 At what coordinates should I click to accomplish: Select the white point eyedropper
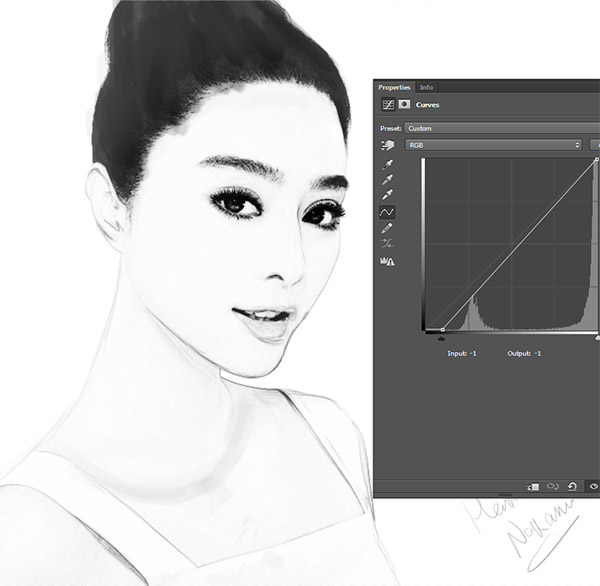tap(387, 194)
